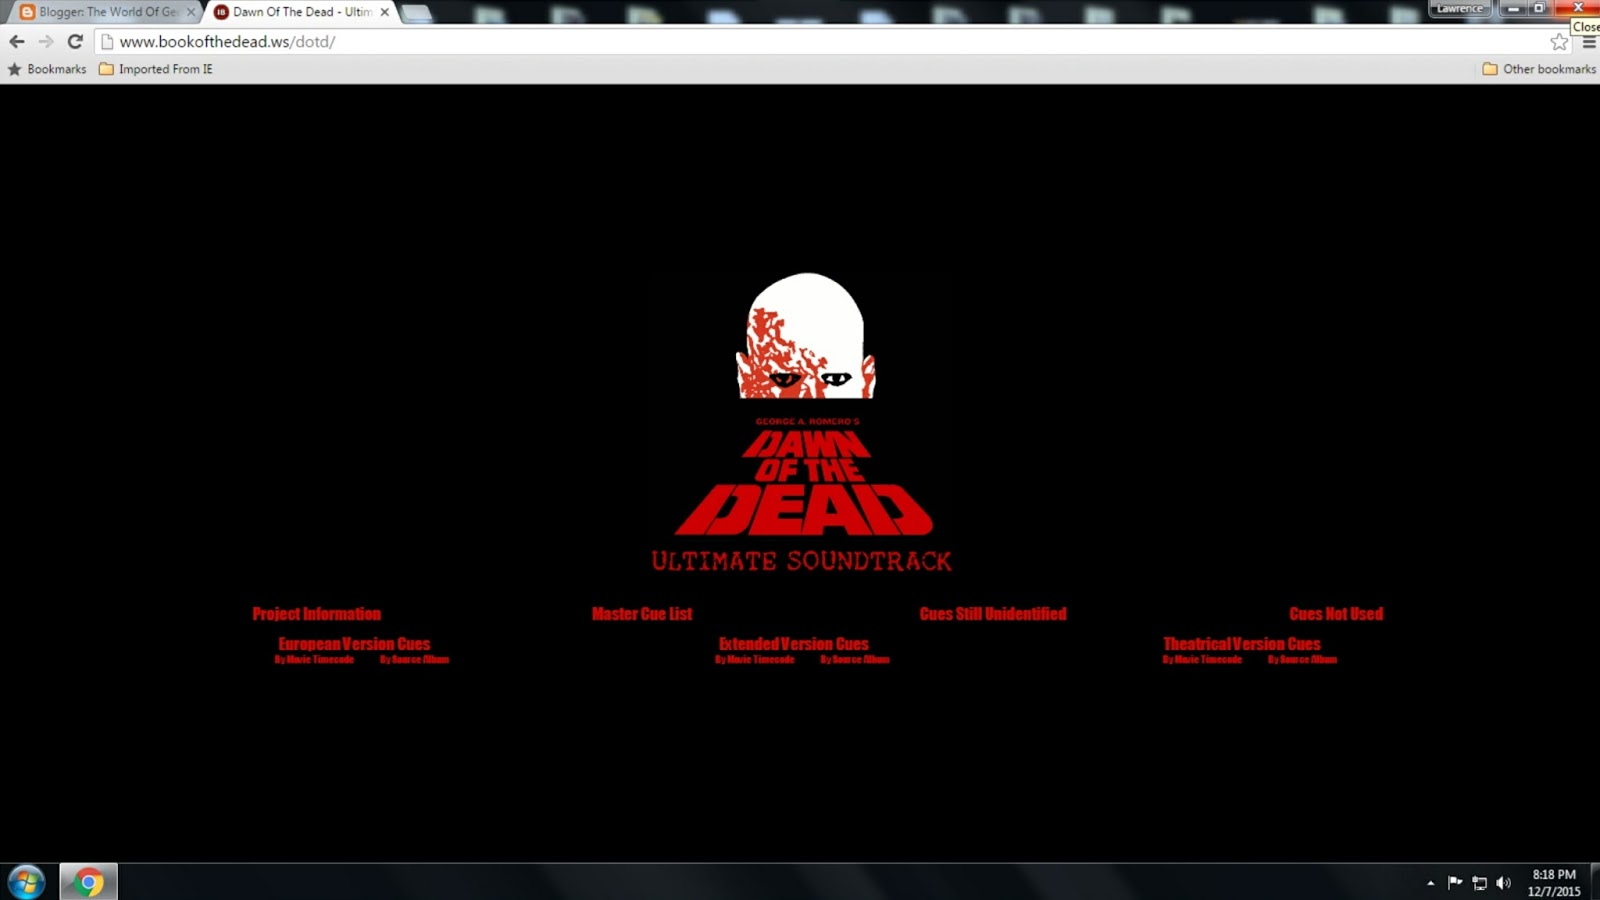
Task: Reload the page with the refresh icon
Action: [x=75, y=41]
